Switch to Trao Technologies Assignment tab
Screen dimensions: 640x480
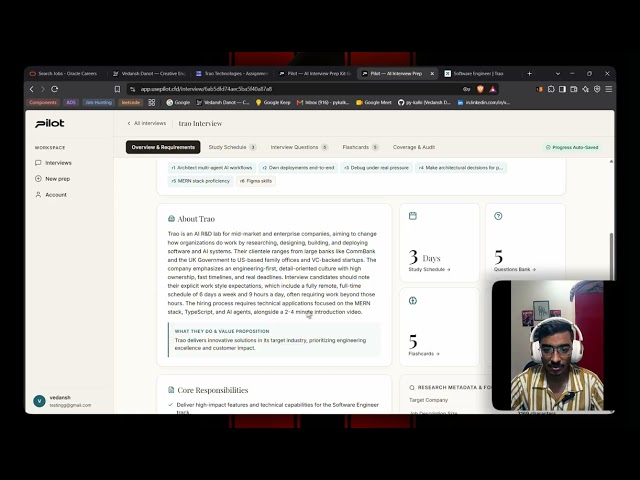(232, 73)
